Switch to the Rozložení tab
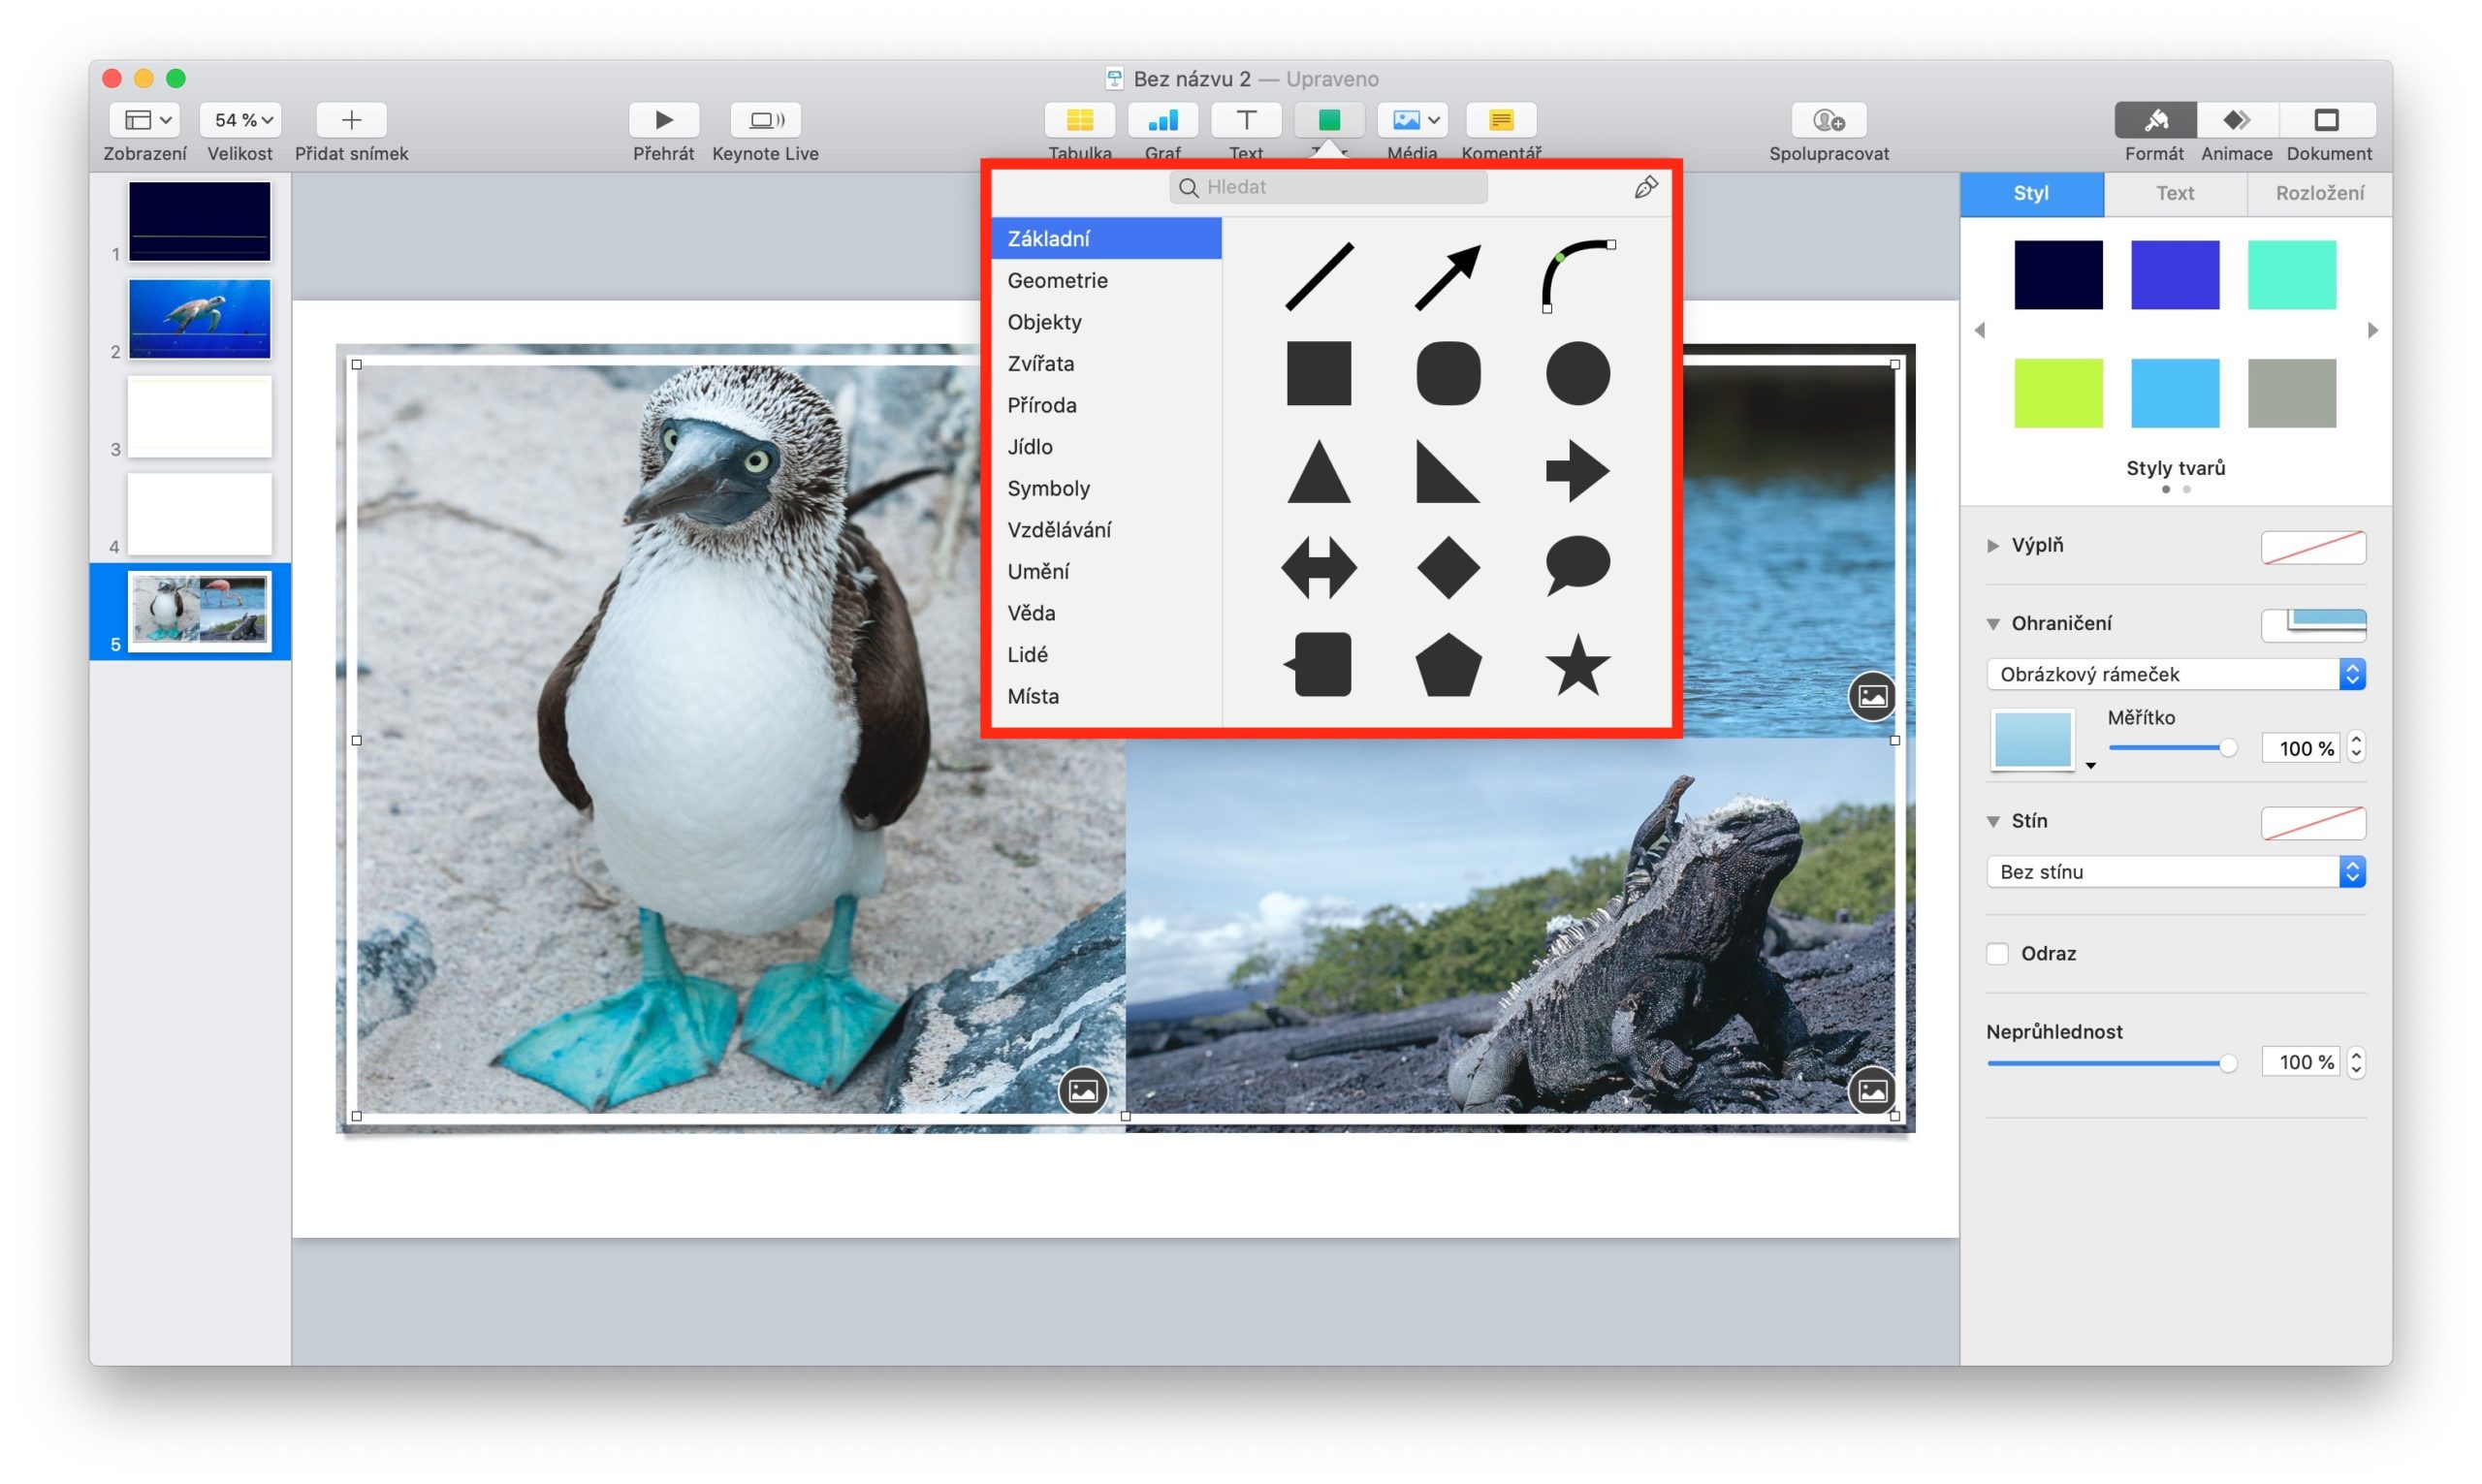Image resolution: width=2482 pixels, height=1484 pixels. (x=2319, y=193)
